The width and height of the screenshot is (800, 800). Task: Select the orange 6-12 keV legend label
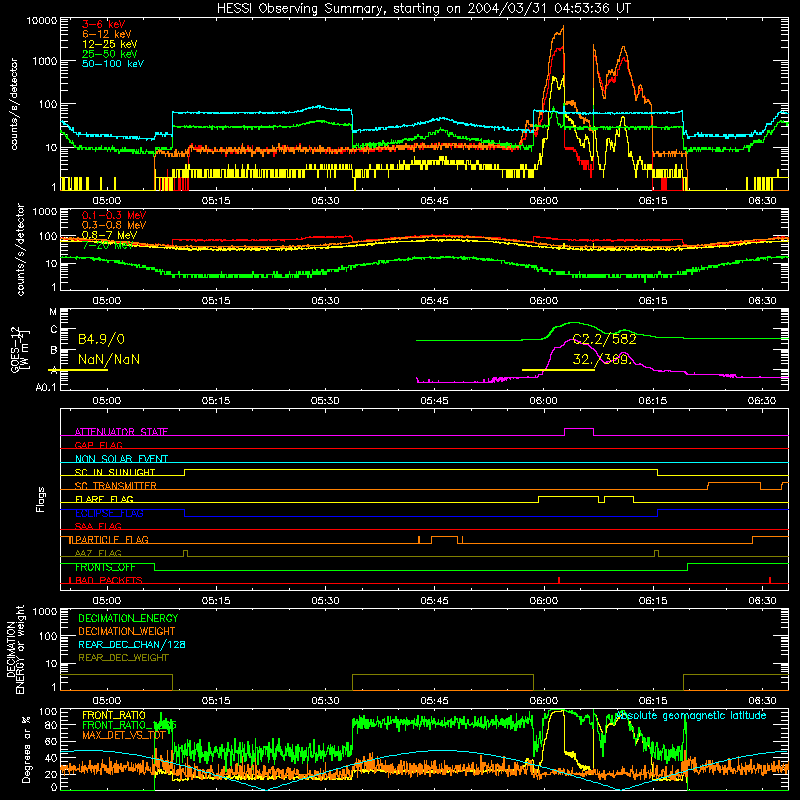point(107,34)
